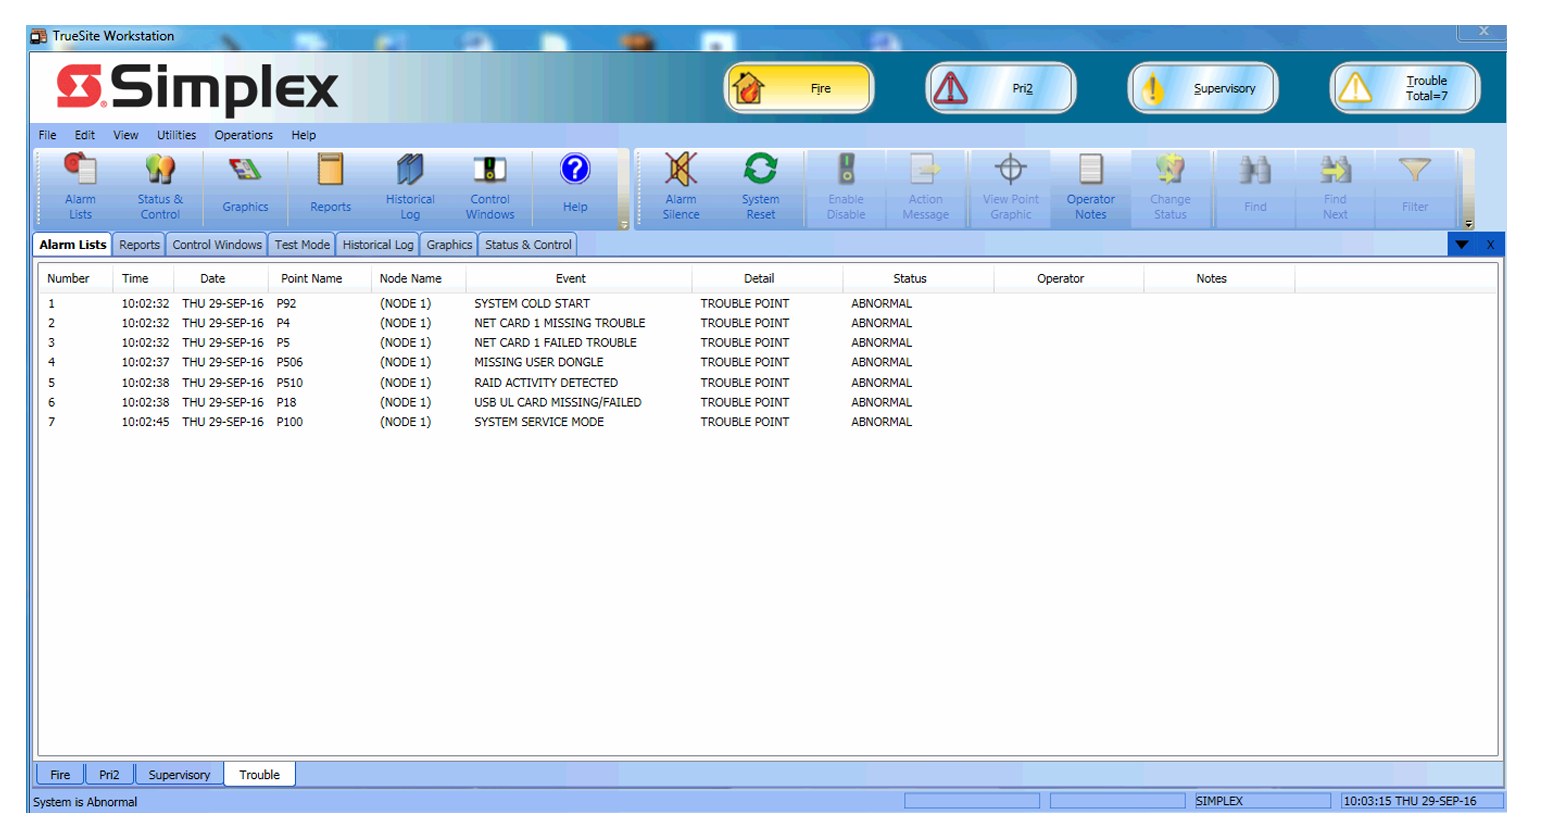Click the Fire alarm status button
Image resolution: width=1541 pixels, height=832 pixels.
point(799,88)
